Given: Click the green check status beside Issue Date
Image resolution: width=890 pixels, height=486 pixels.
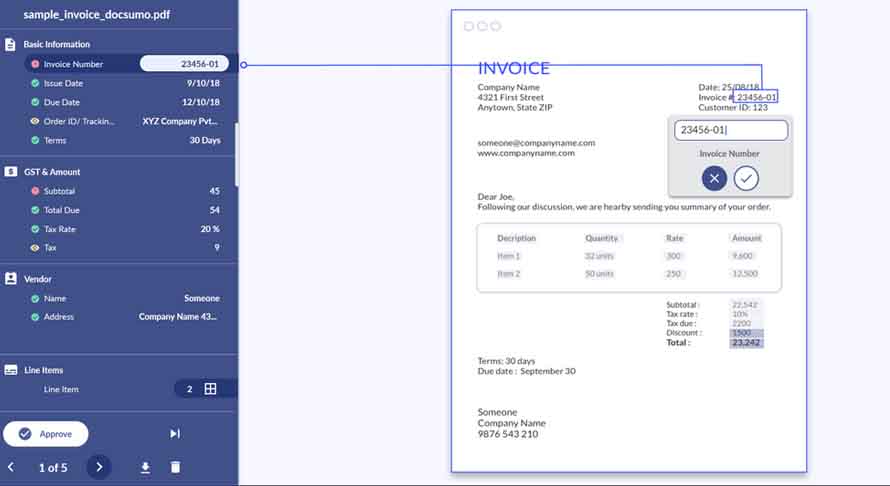Looking at the screenshot, I should click(35, 83).
